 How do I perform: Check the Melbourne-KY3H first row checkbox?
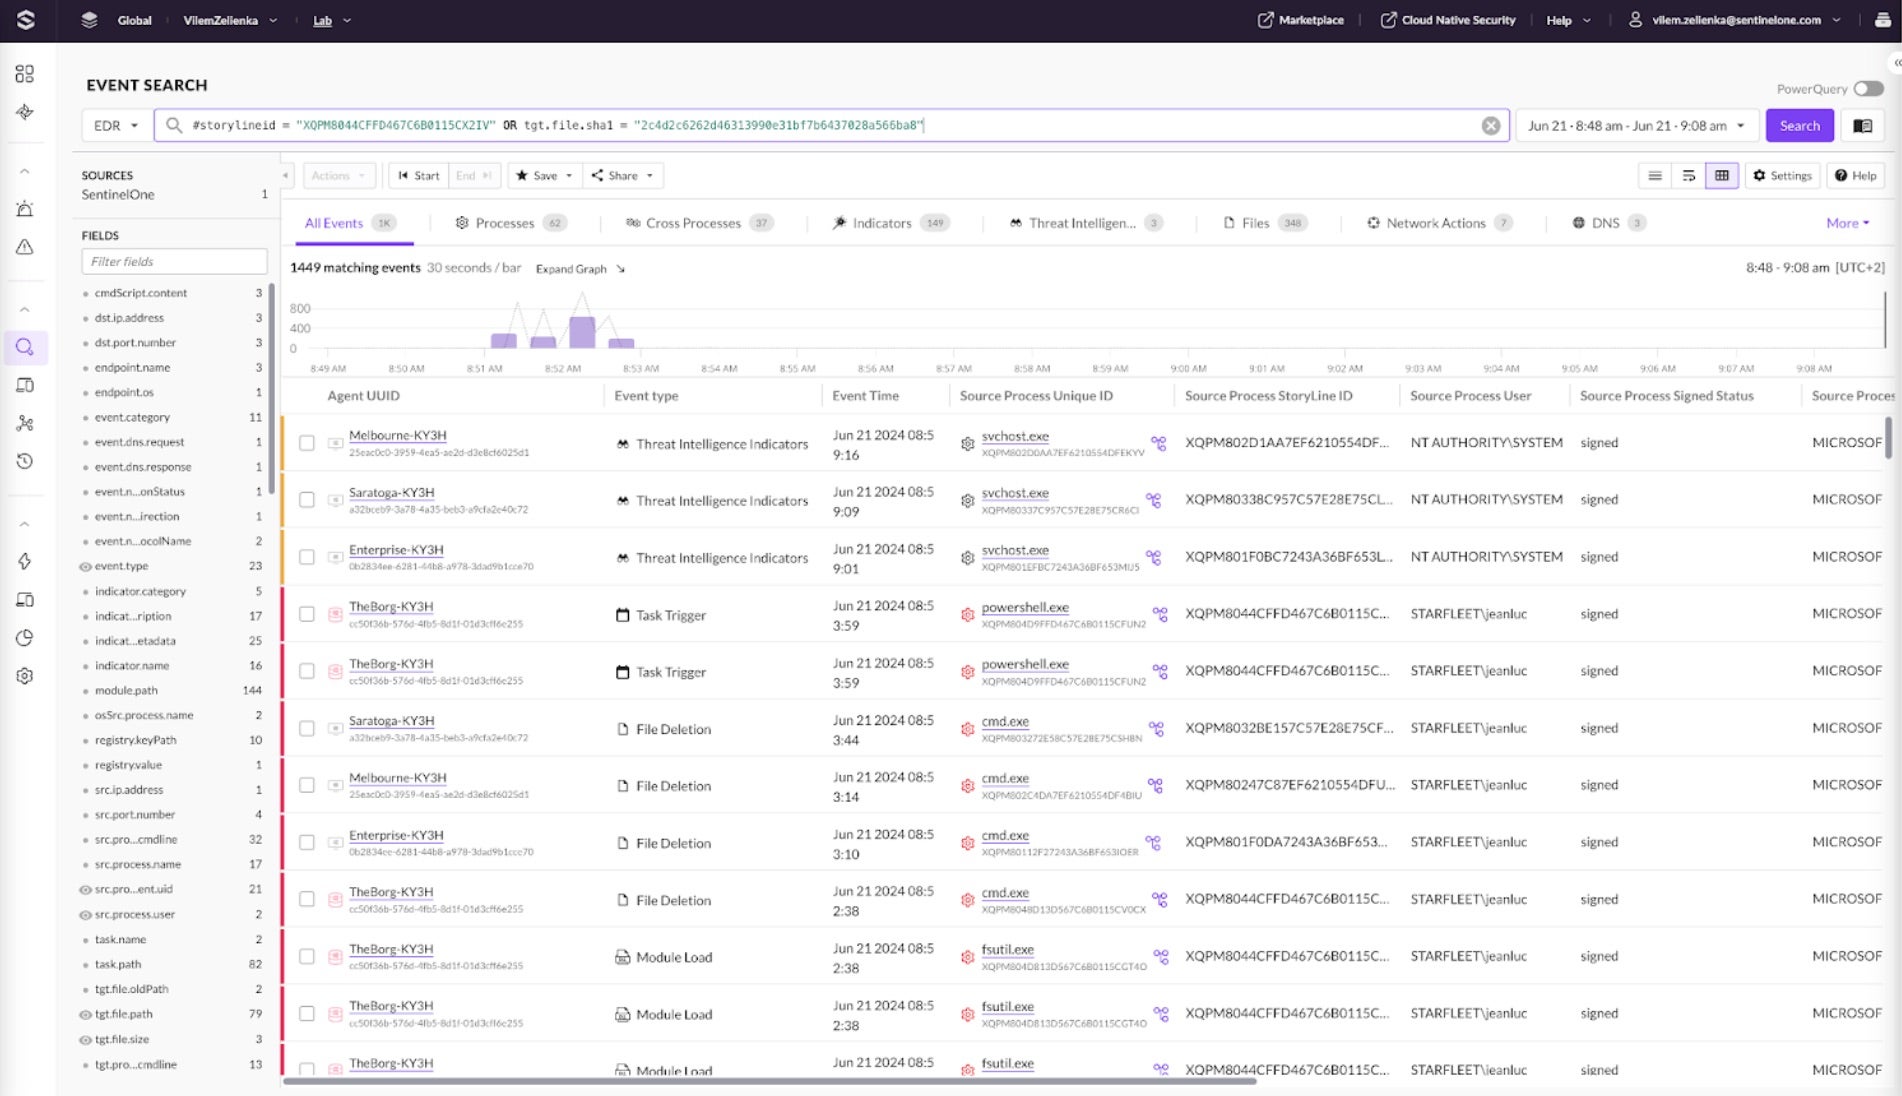(307, 443)
